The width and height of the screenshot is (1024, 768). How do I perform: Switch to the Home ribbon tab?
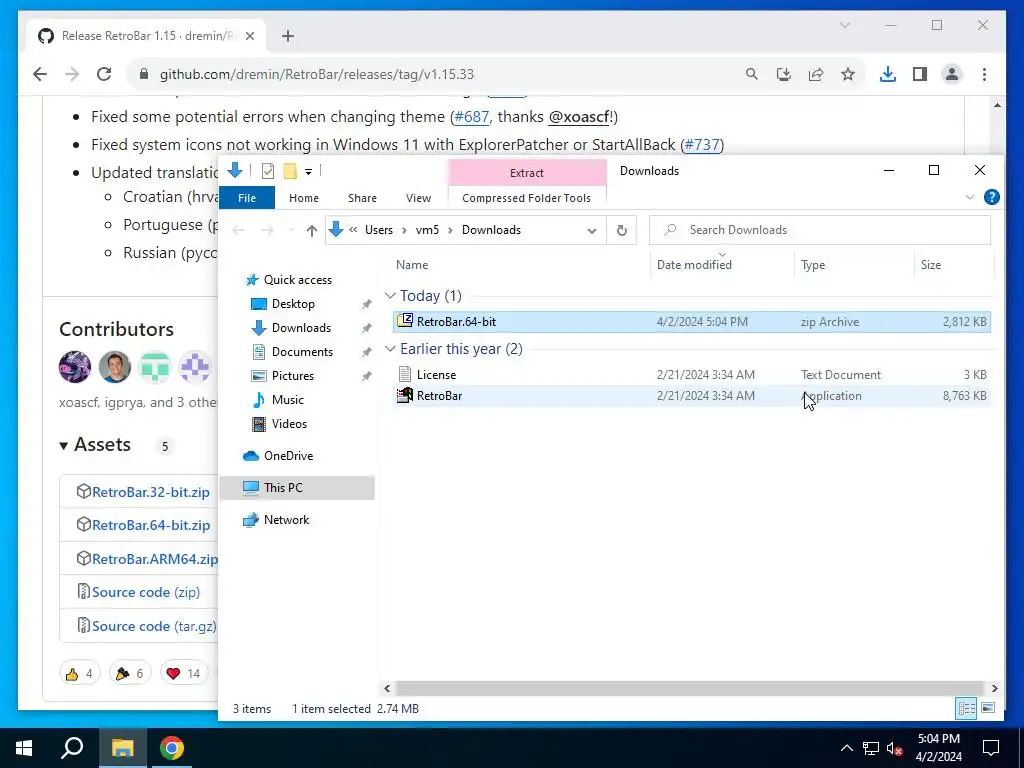tap(304, 198)
